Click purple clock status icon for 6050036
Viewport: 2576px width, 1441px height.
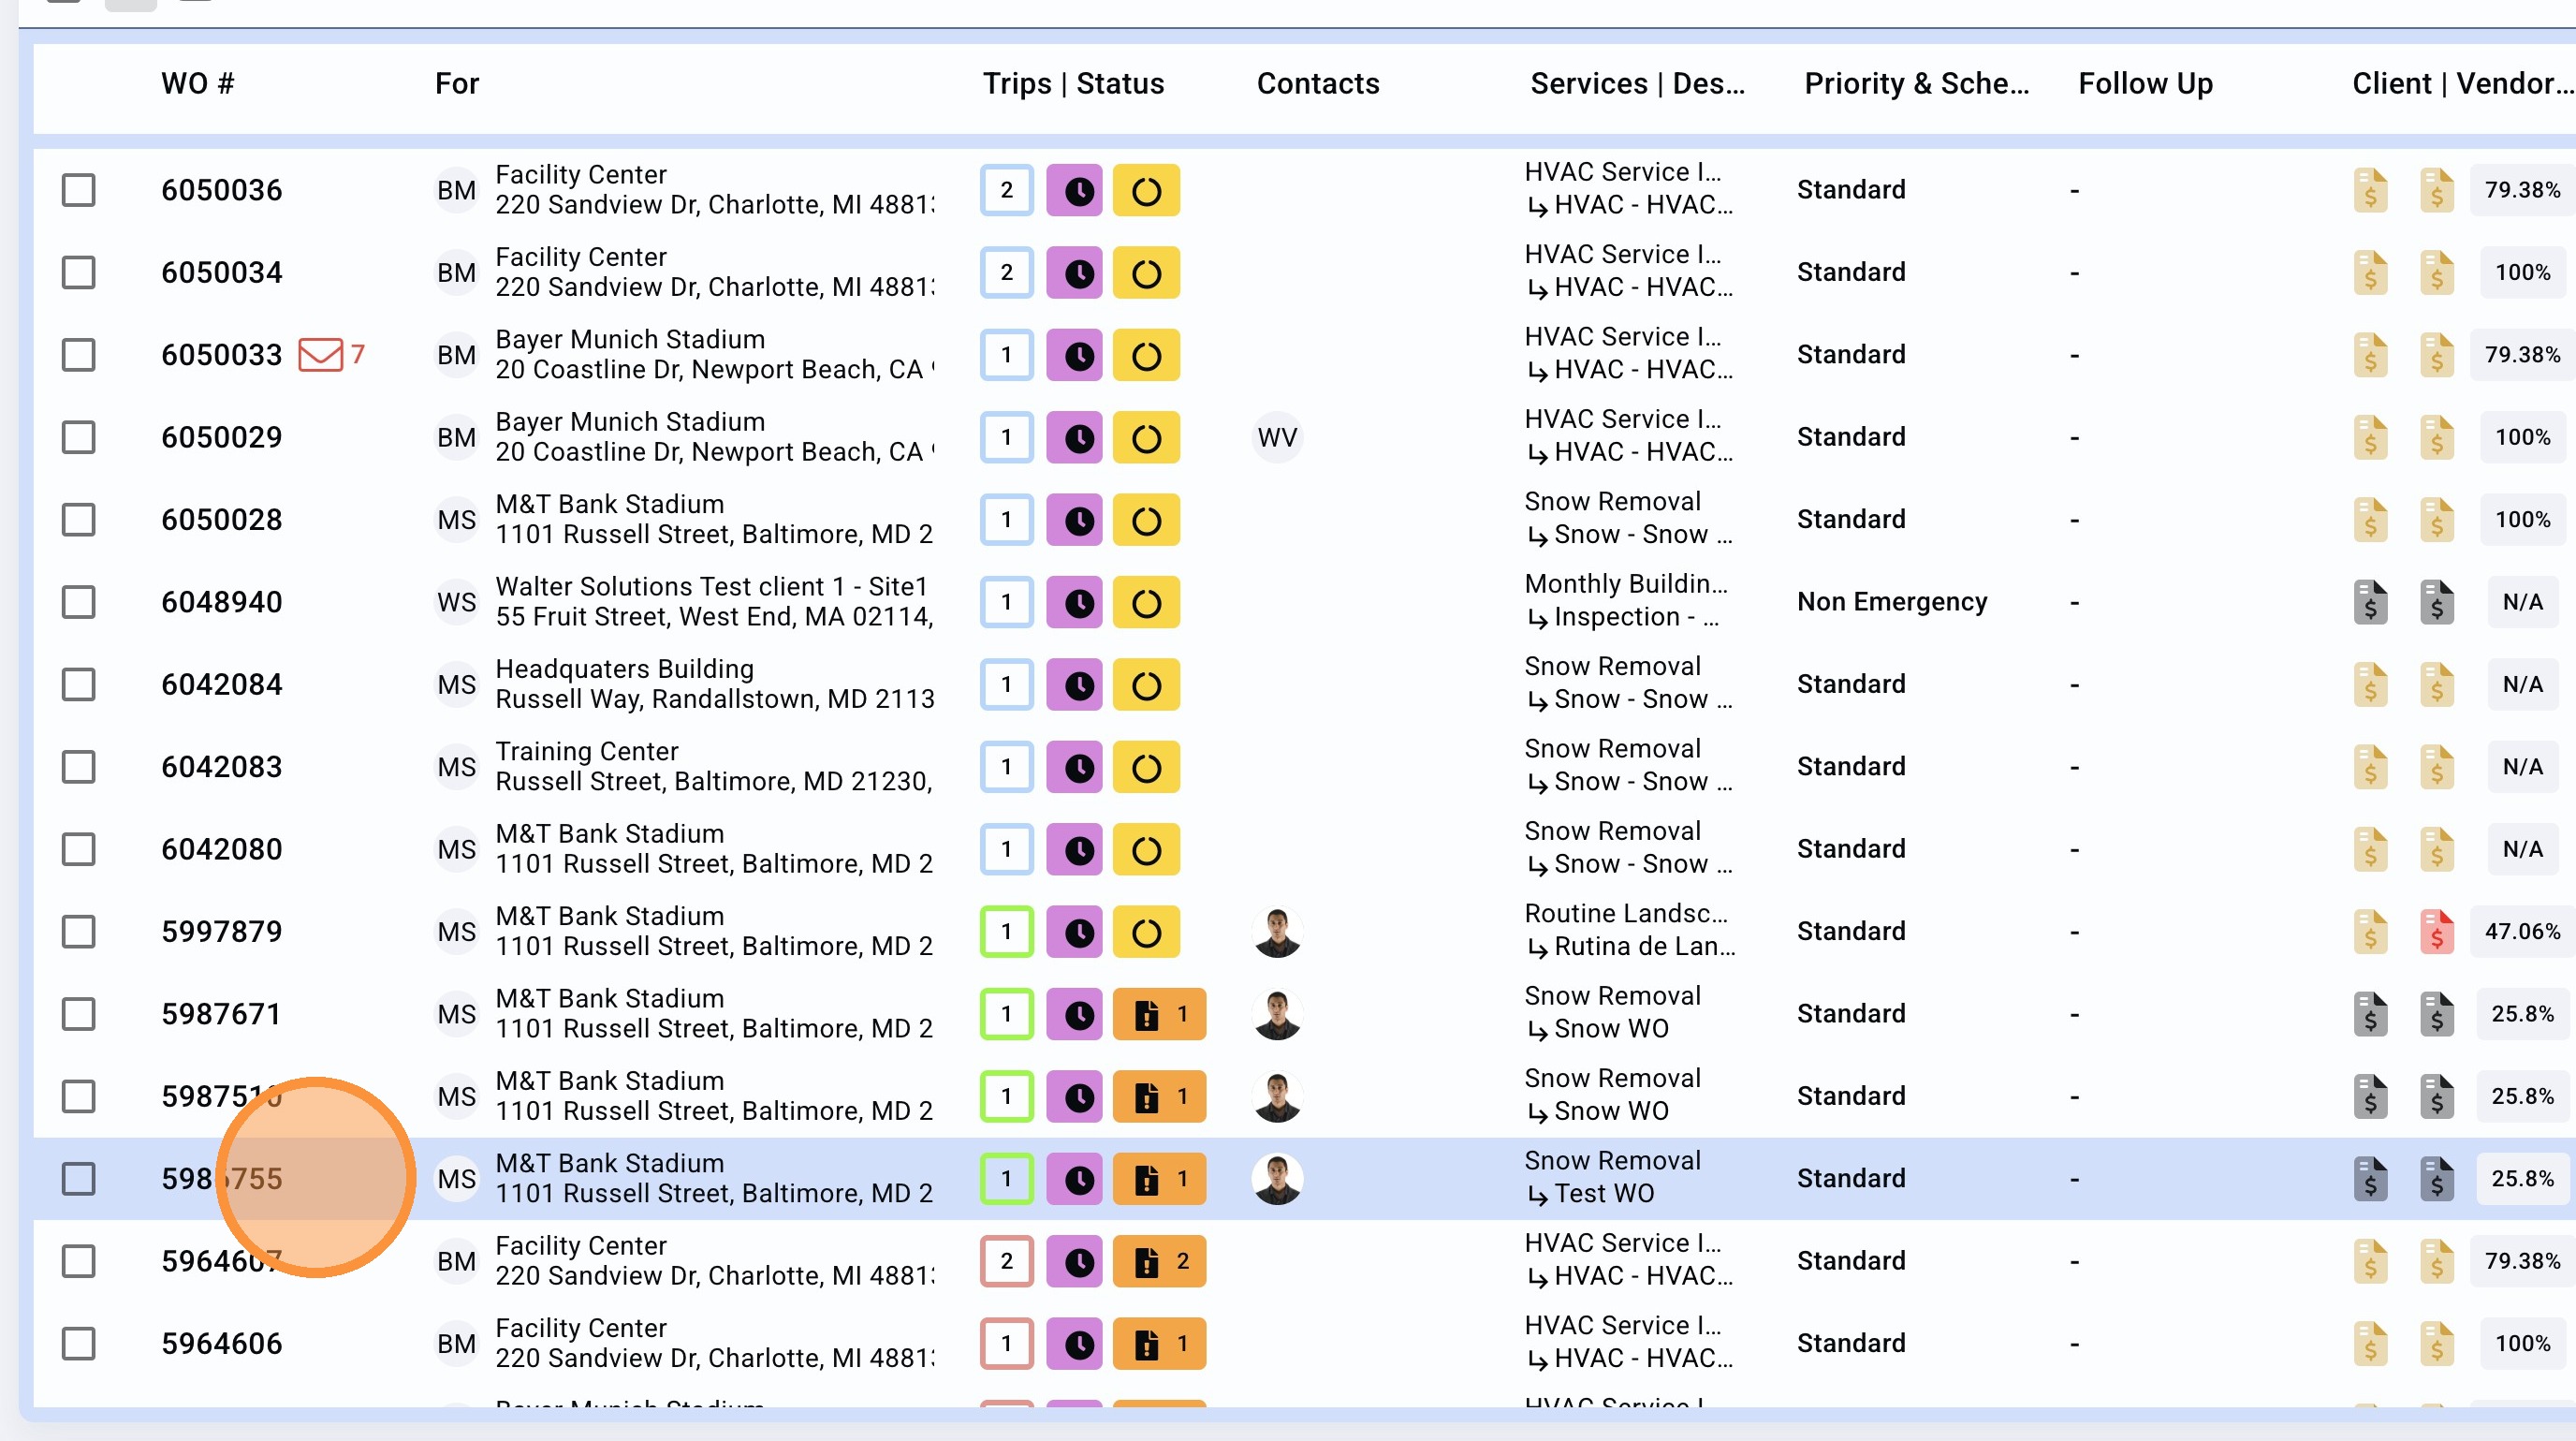pos(1075,191)
